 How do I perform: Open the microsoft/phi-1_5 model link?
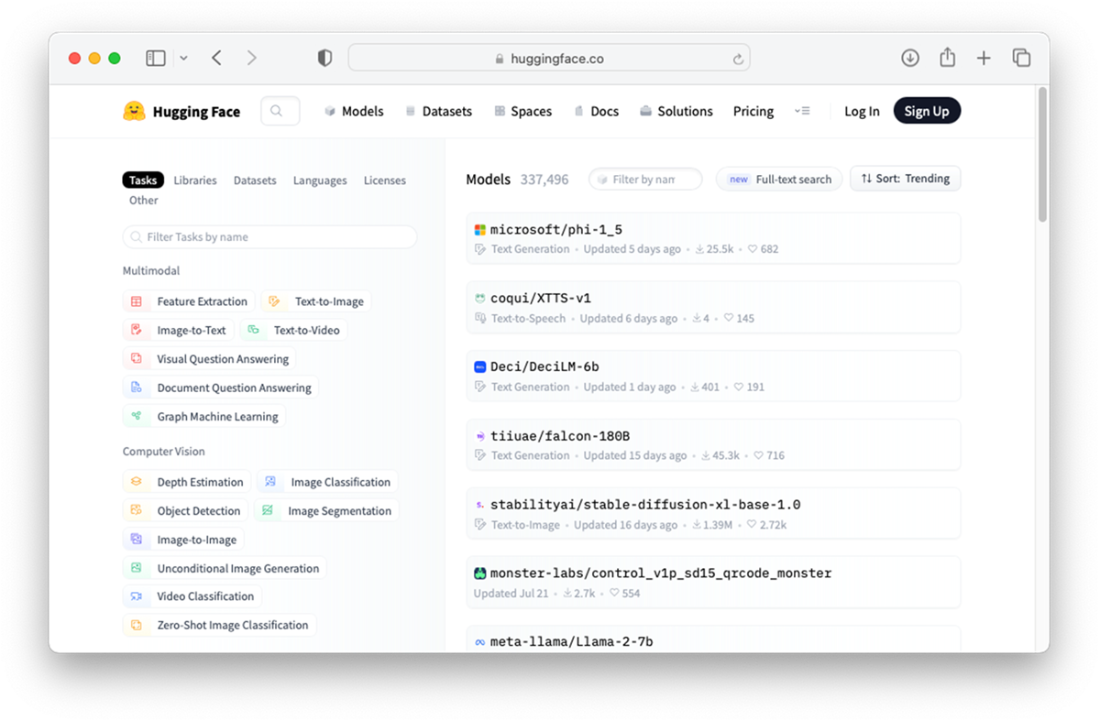555,230
